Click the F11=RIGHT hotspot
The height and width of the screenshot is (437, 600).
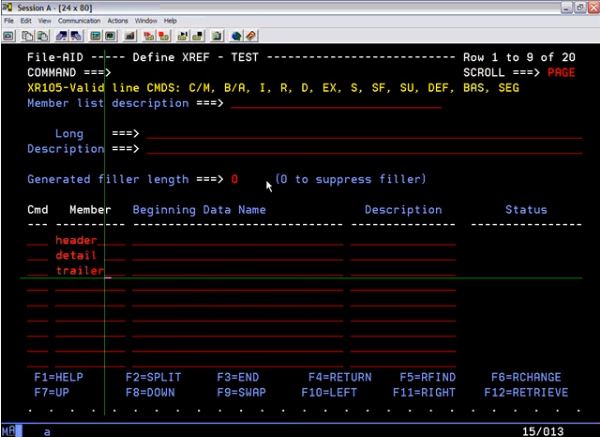(424, 393)
